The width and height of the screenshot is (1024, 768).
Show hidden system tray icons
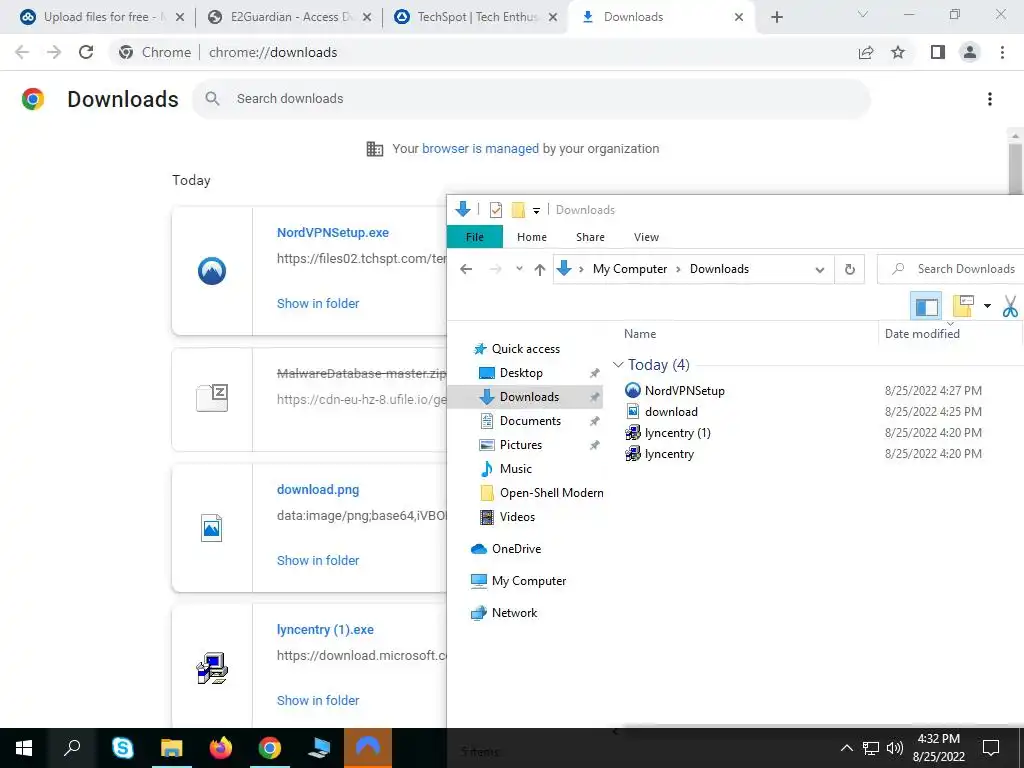click(846, 748)
